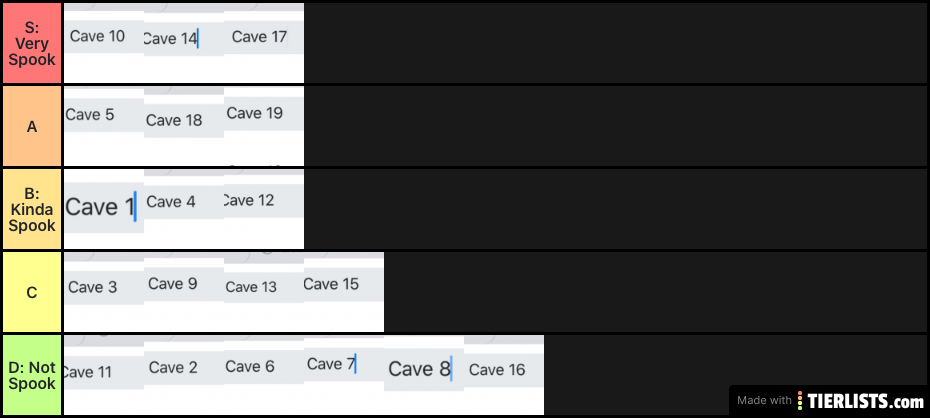Click the red S: Very Spook label
This screenshot has width=930, height=419.
point(32,43)
